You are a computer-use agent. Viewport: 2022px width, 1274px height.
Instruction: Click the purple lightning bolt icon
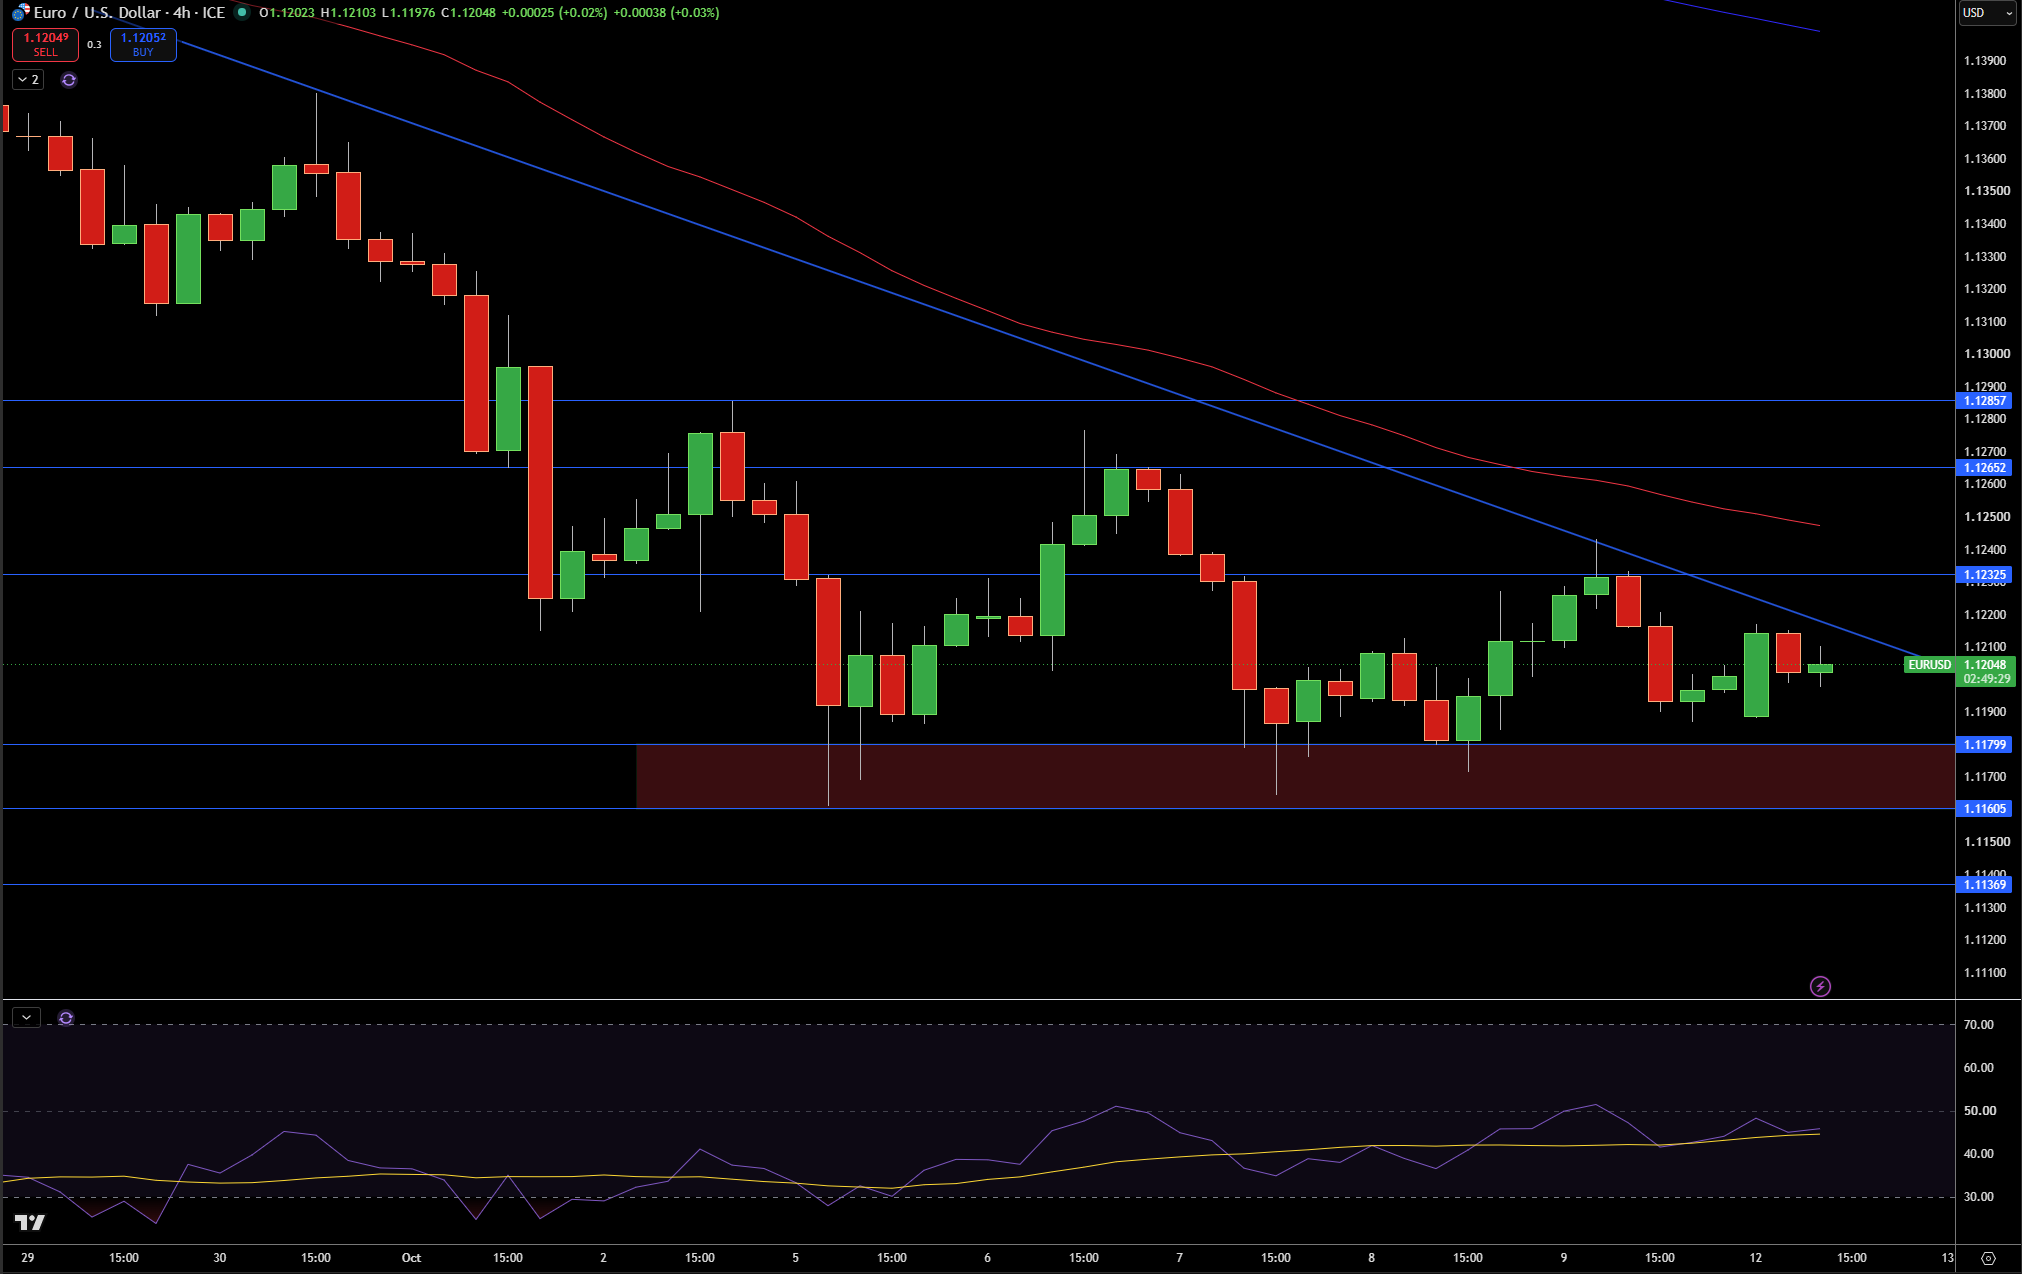click(1820, 987)
